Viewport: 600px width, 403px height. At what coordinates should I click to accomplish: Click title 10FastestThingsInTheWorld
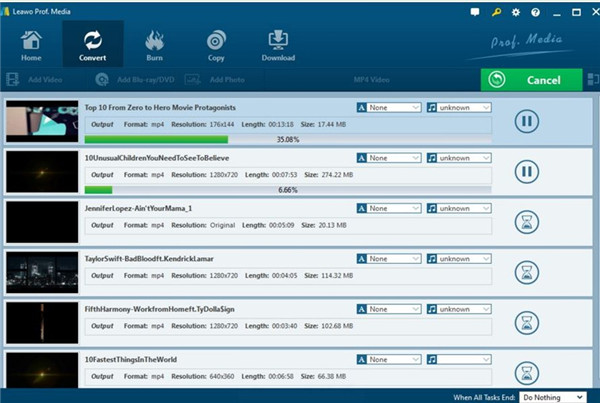(130, 359)
